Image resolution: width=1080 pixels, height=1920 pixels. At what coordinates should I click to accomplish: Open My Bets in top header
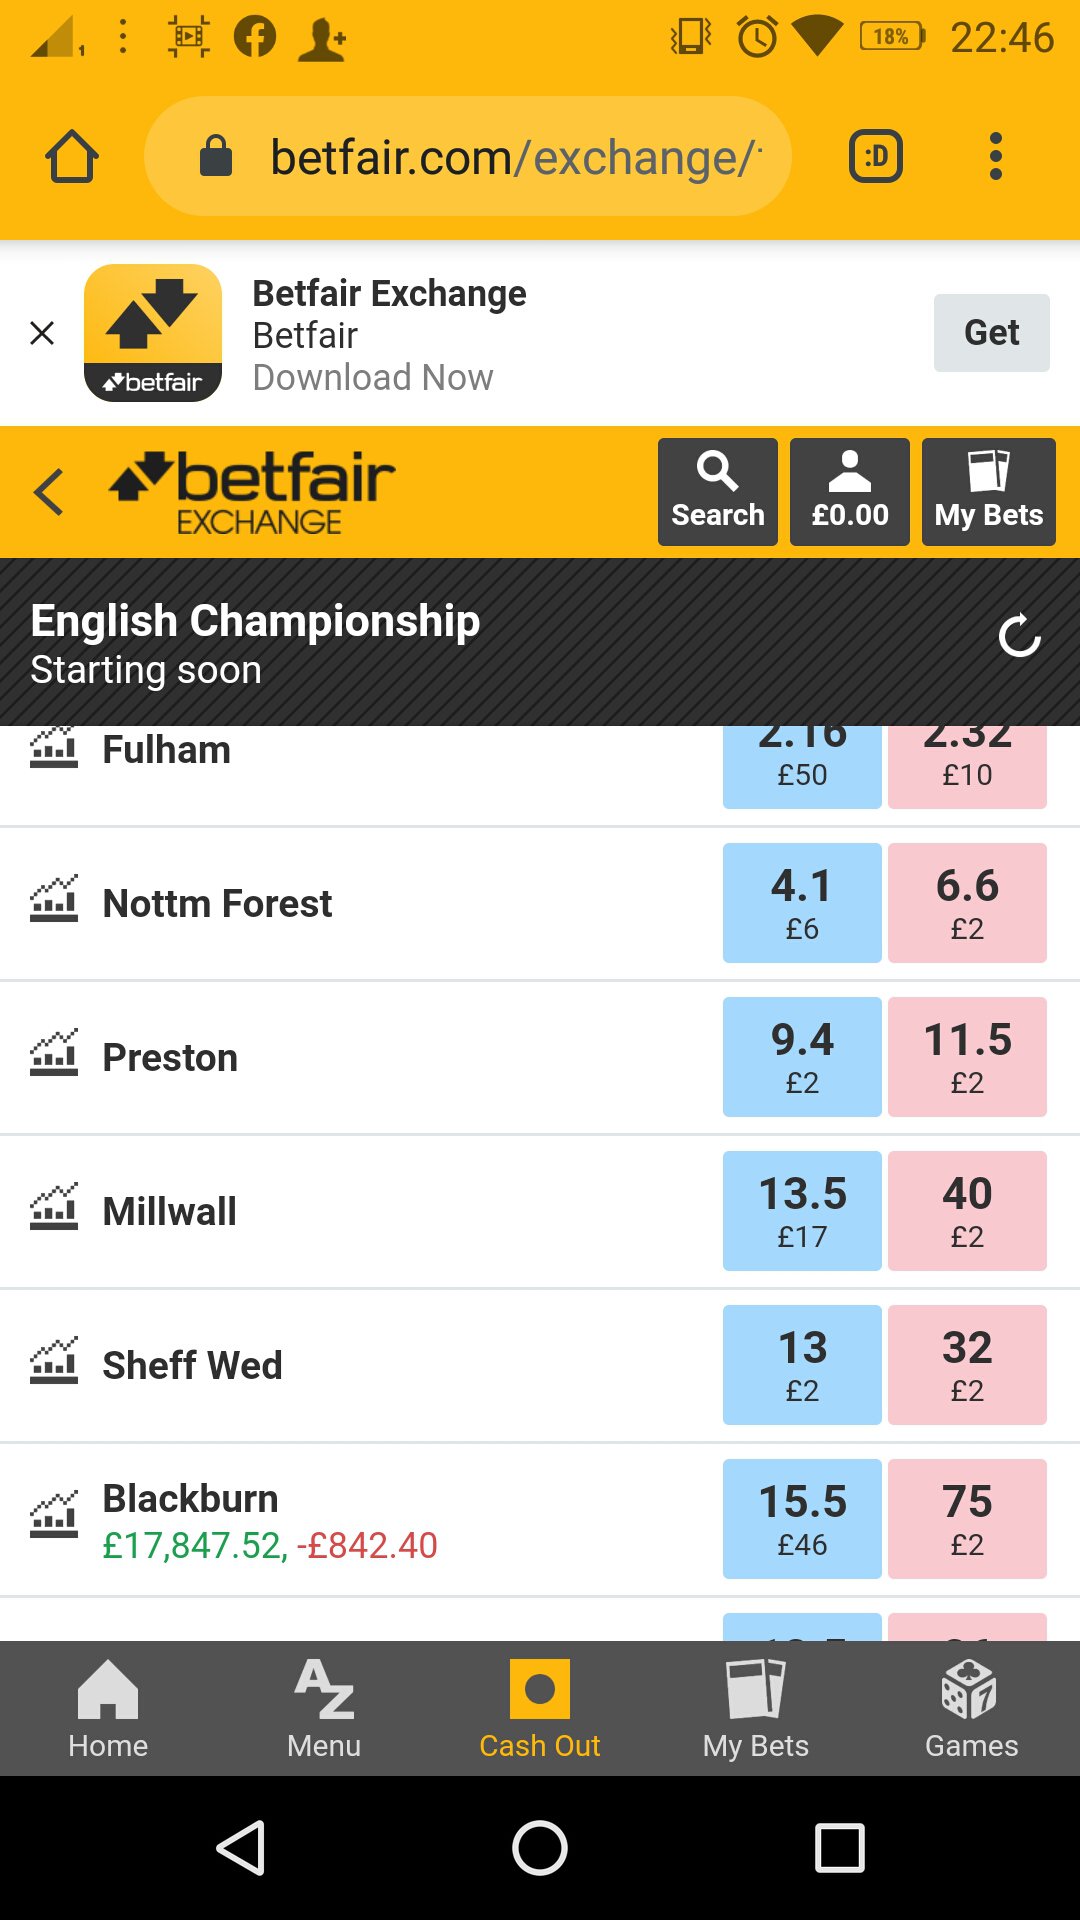(x=988, y=491)
